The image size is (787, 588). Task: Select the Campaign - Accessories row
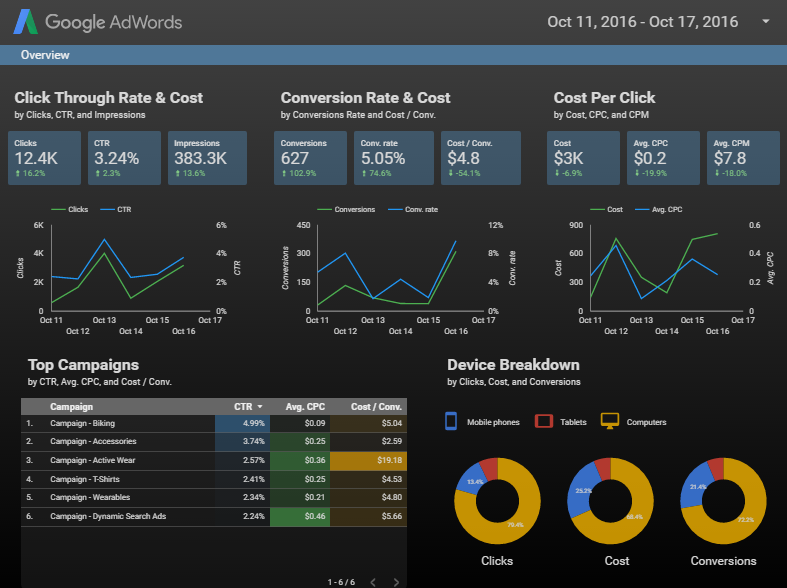pyautogui.click(x=214, y=442)
